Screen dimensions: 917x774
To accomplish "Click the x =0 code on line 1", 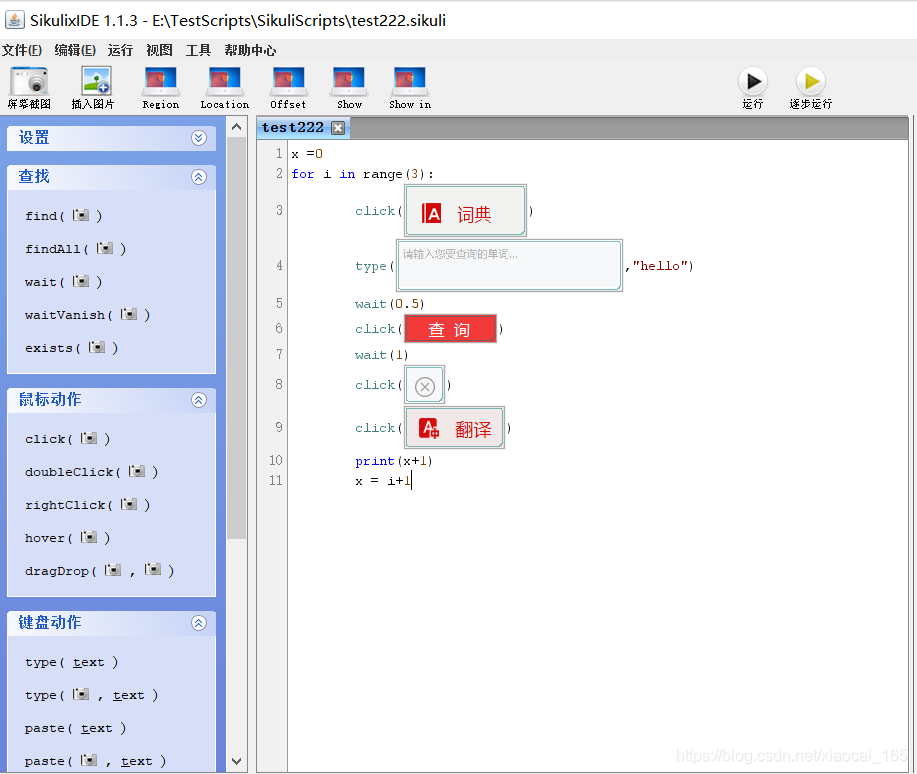I will (307, 154).
